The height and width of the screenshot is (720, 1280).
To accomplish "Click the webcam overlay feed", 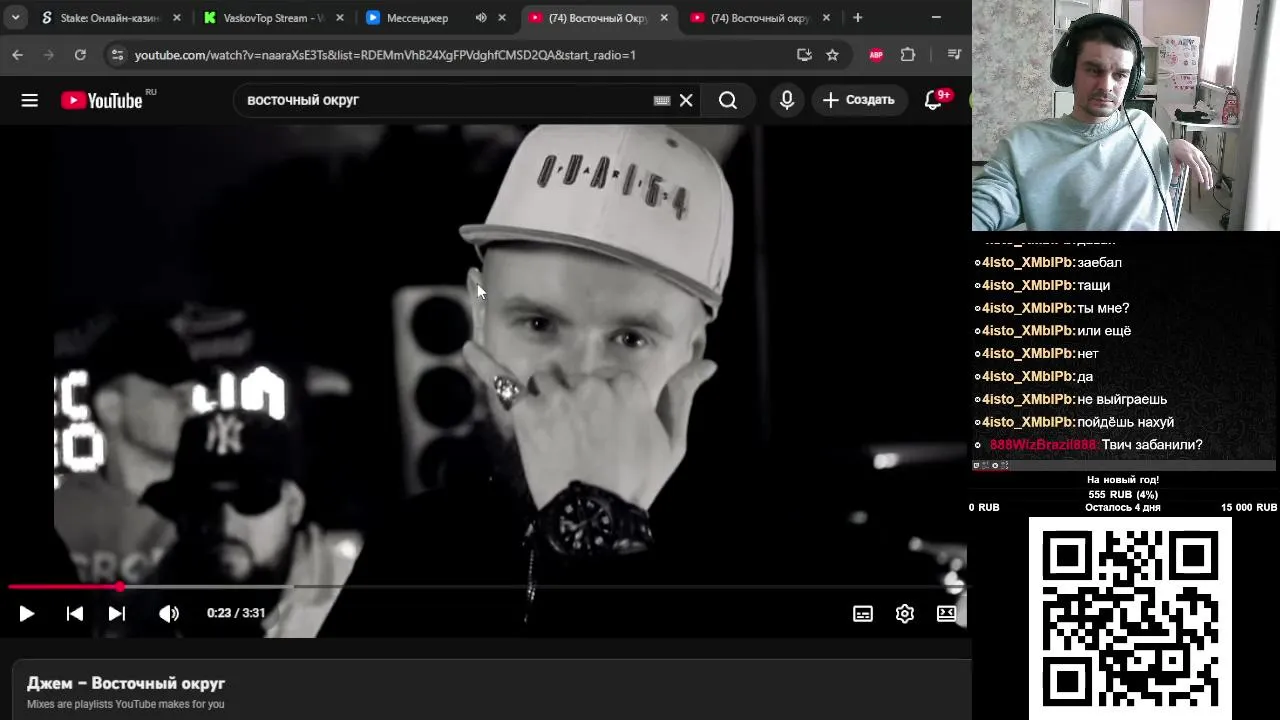I will click(x=1126, y=115).
